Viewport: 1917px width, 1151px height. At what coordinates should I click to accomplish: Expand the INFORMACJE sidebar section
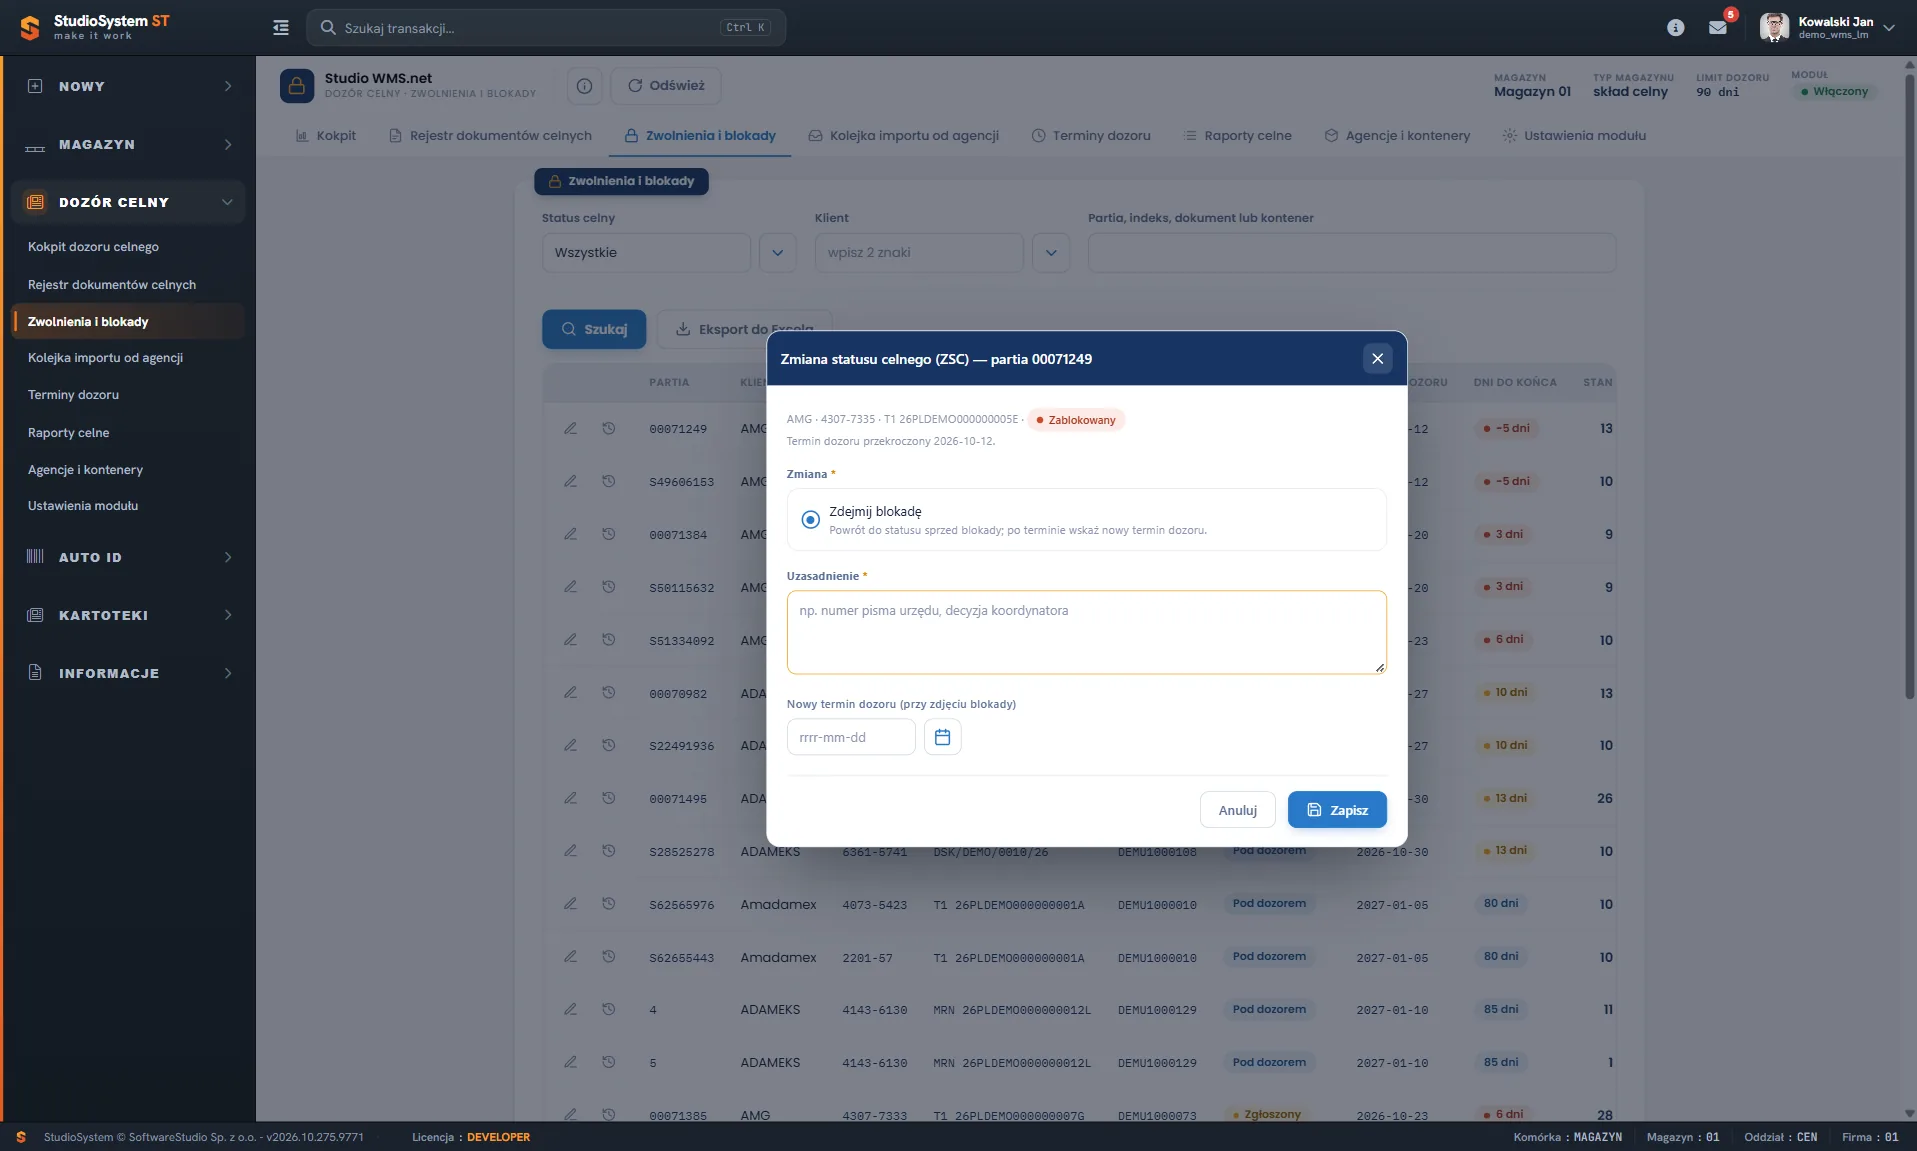(129, 673)
